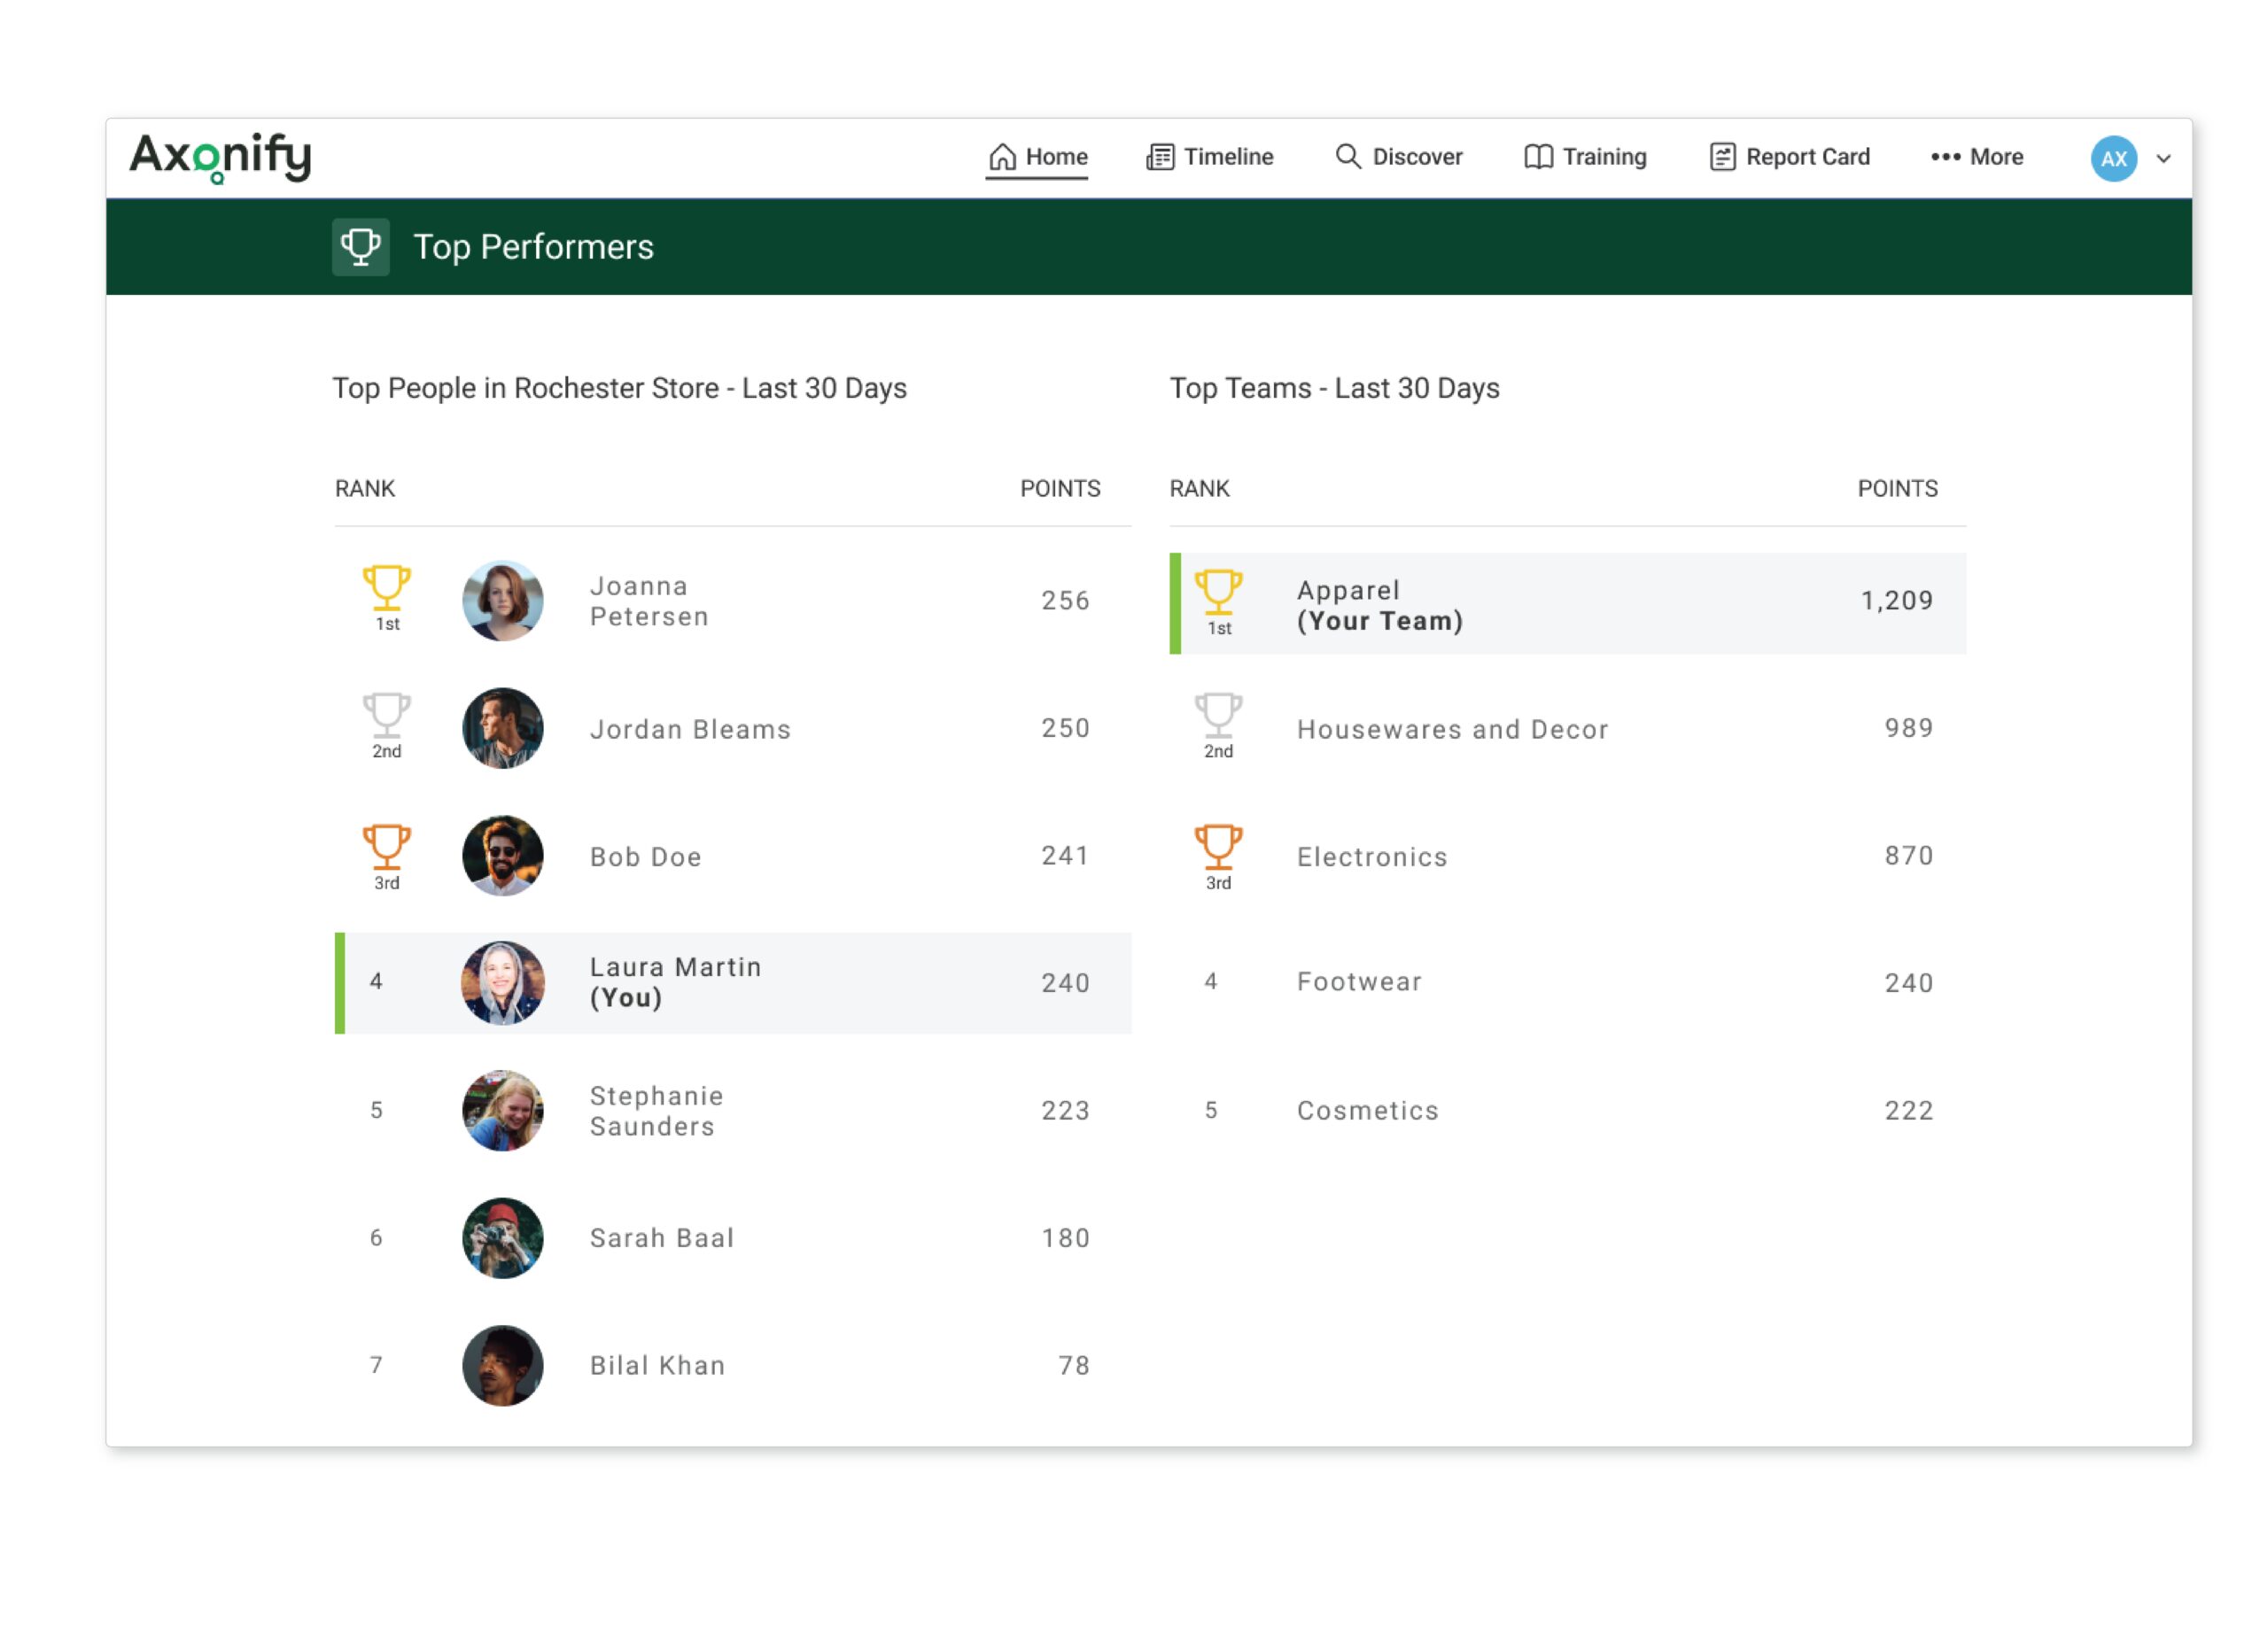Click the Top Performers trophy icon
Viewport: 2268px width, 1628px height.
(361, 246)
